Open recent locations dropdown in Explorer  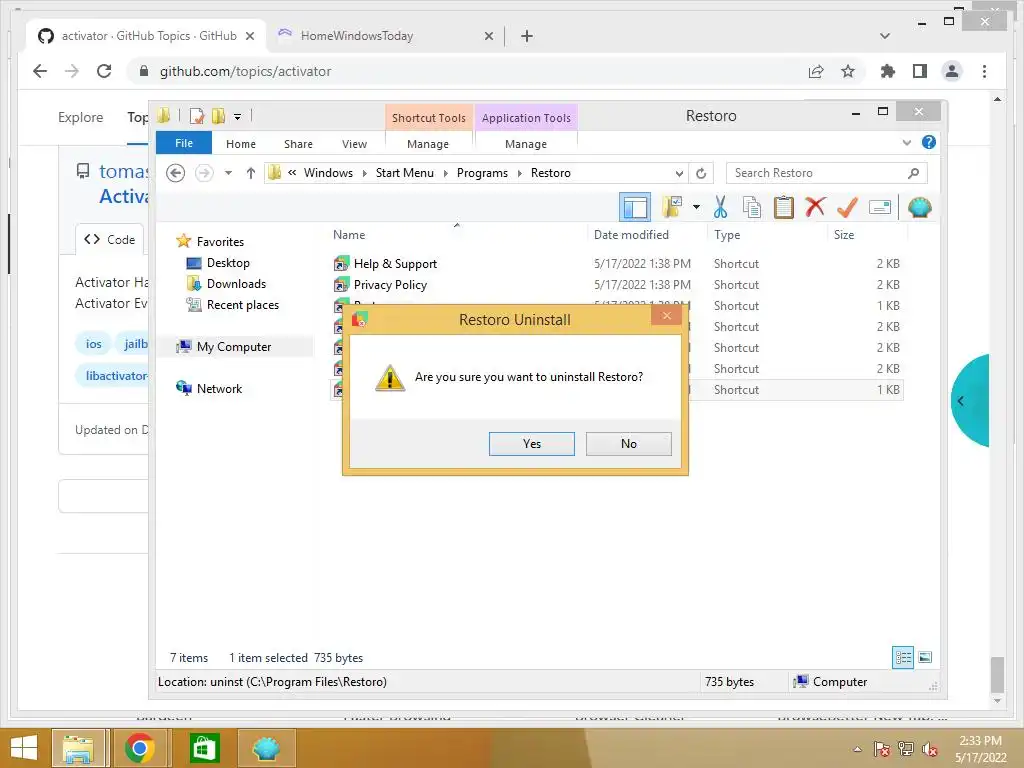tap(228, 173)
